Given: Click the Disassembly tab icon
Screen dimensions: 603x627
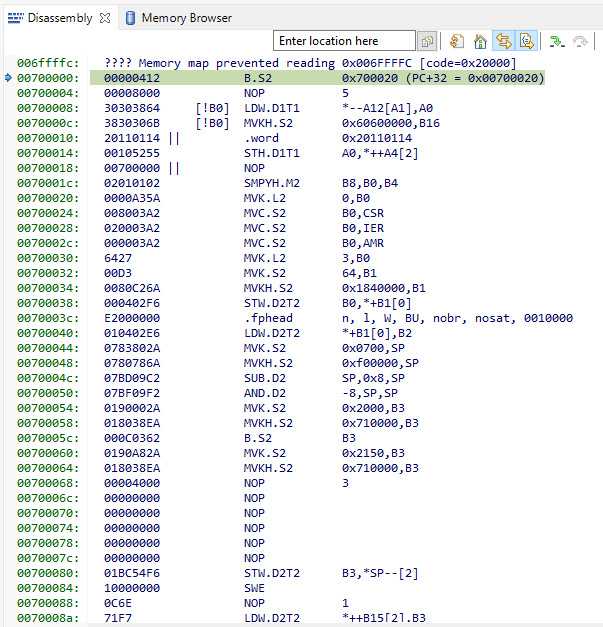Looking at the screenshot, I should point(14,18).
